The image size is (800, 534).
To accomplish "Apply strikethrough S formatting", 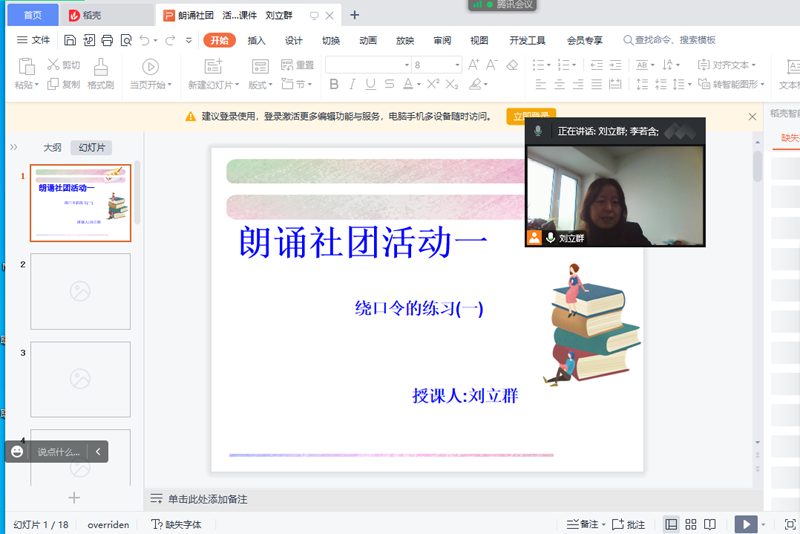I will pyautogui.click(x=389, y=84).
